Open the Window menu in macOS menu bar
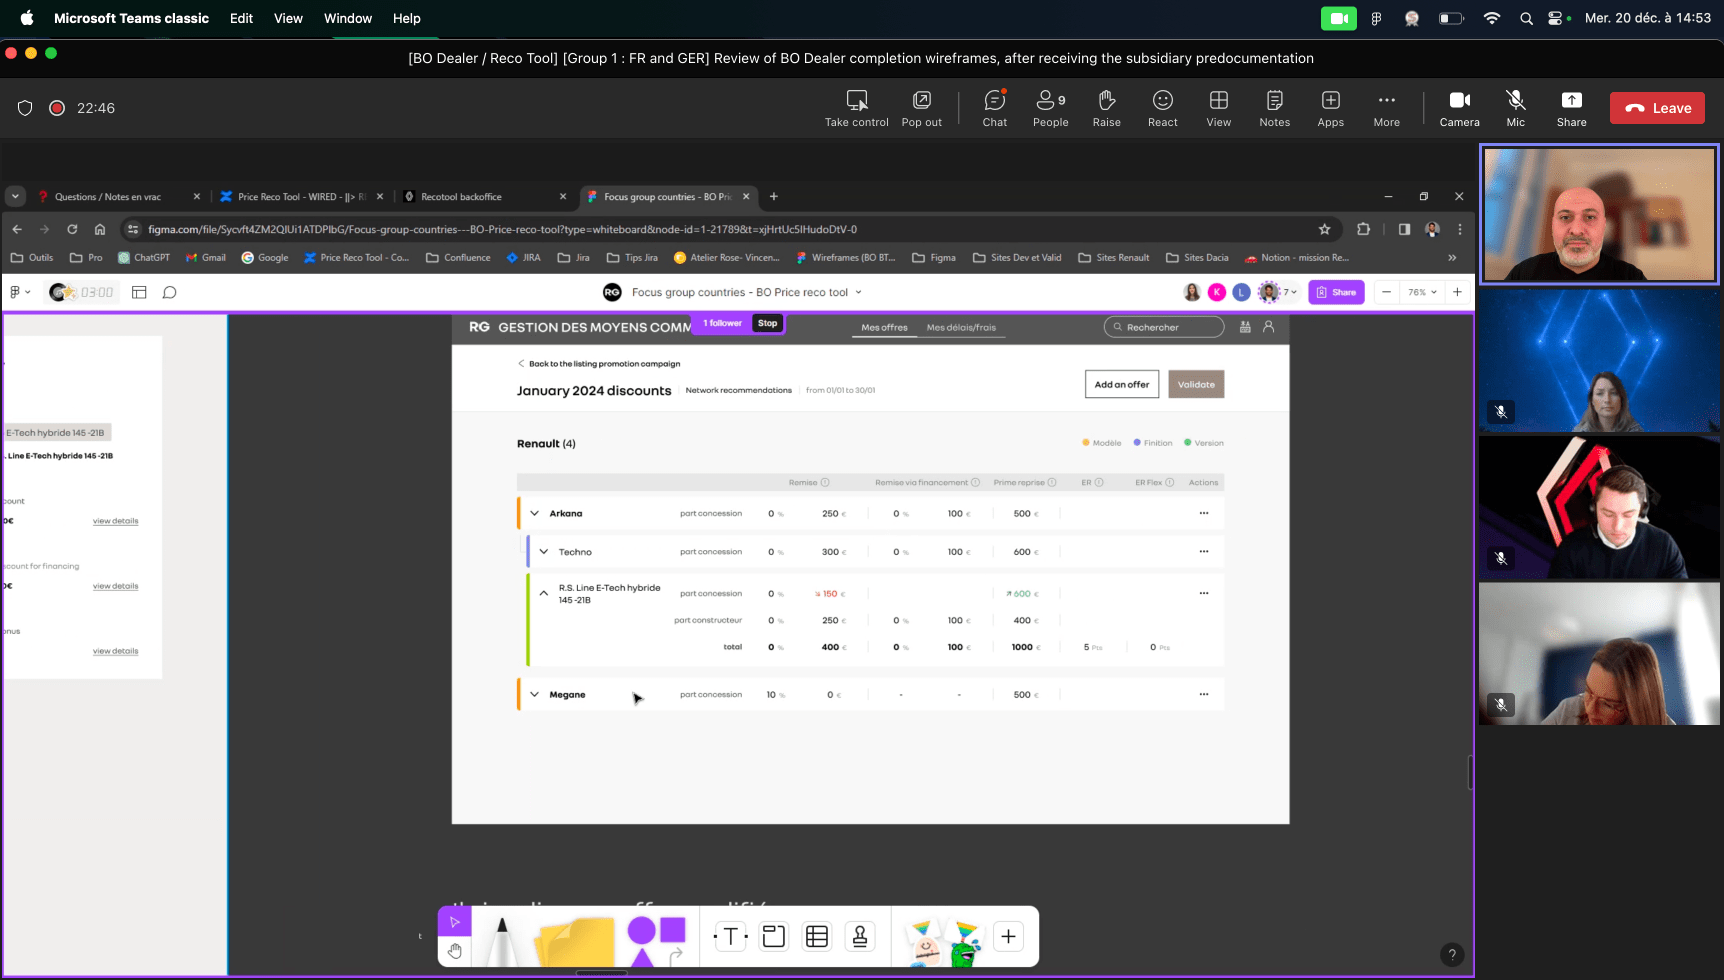 click(x=348, y=18)
